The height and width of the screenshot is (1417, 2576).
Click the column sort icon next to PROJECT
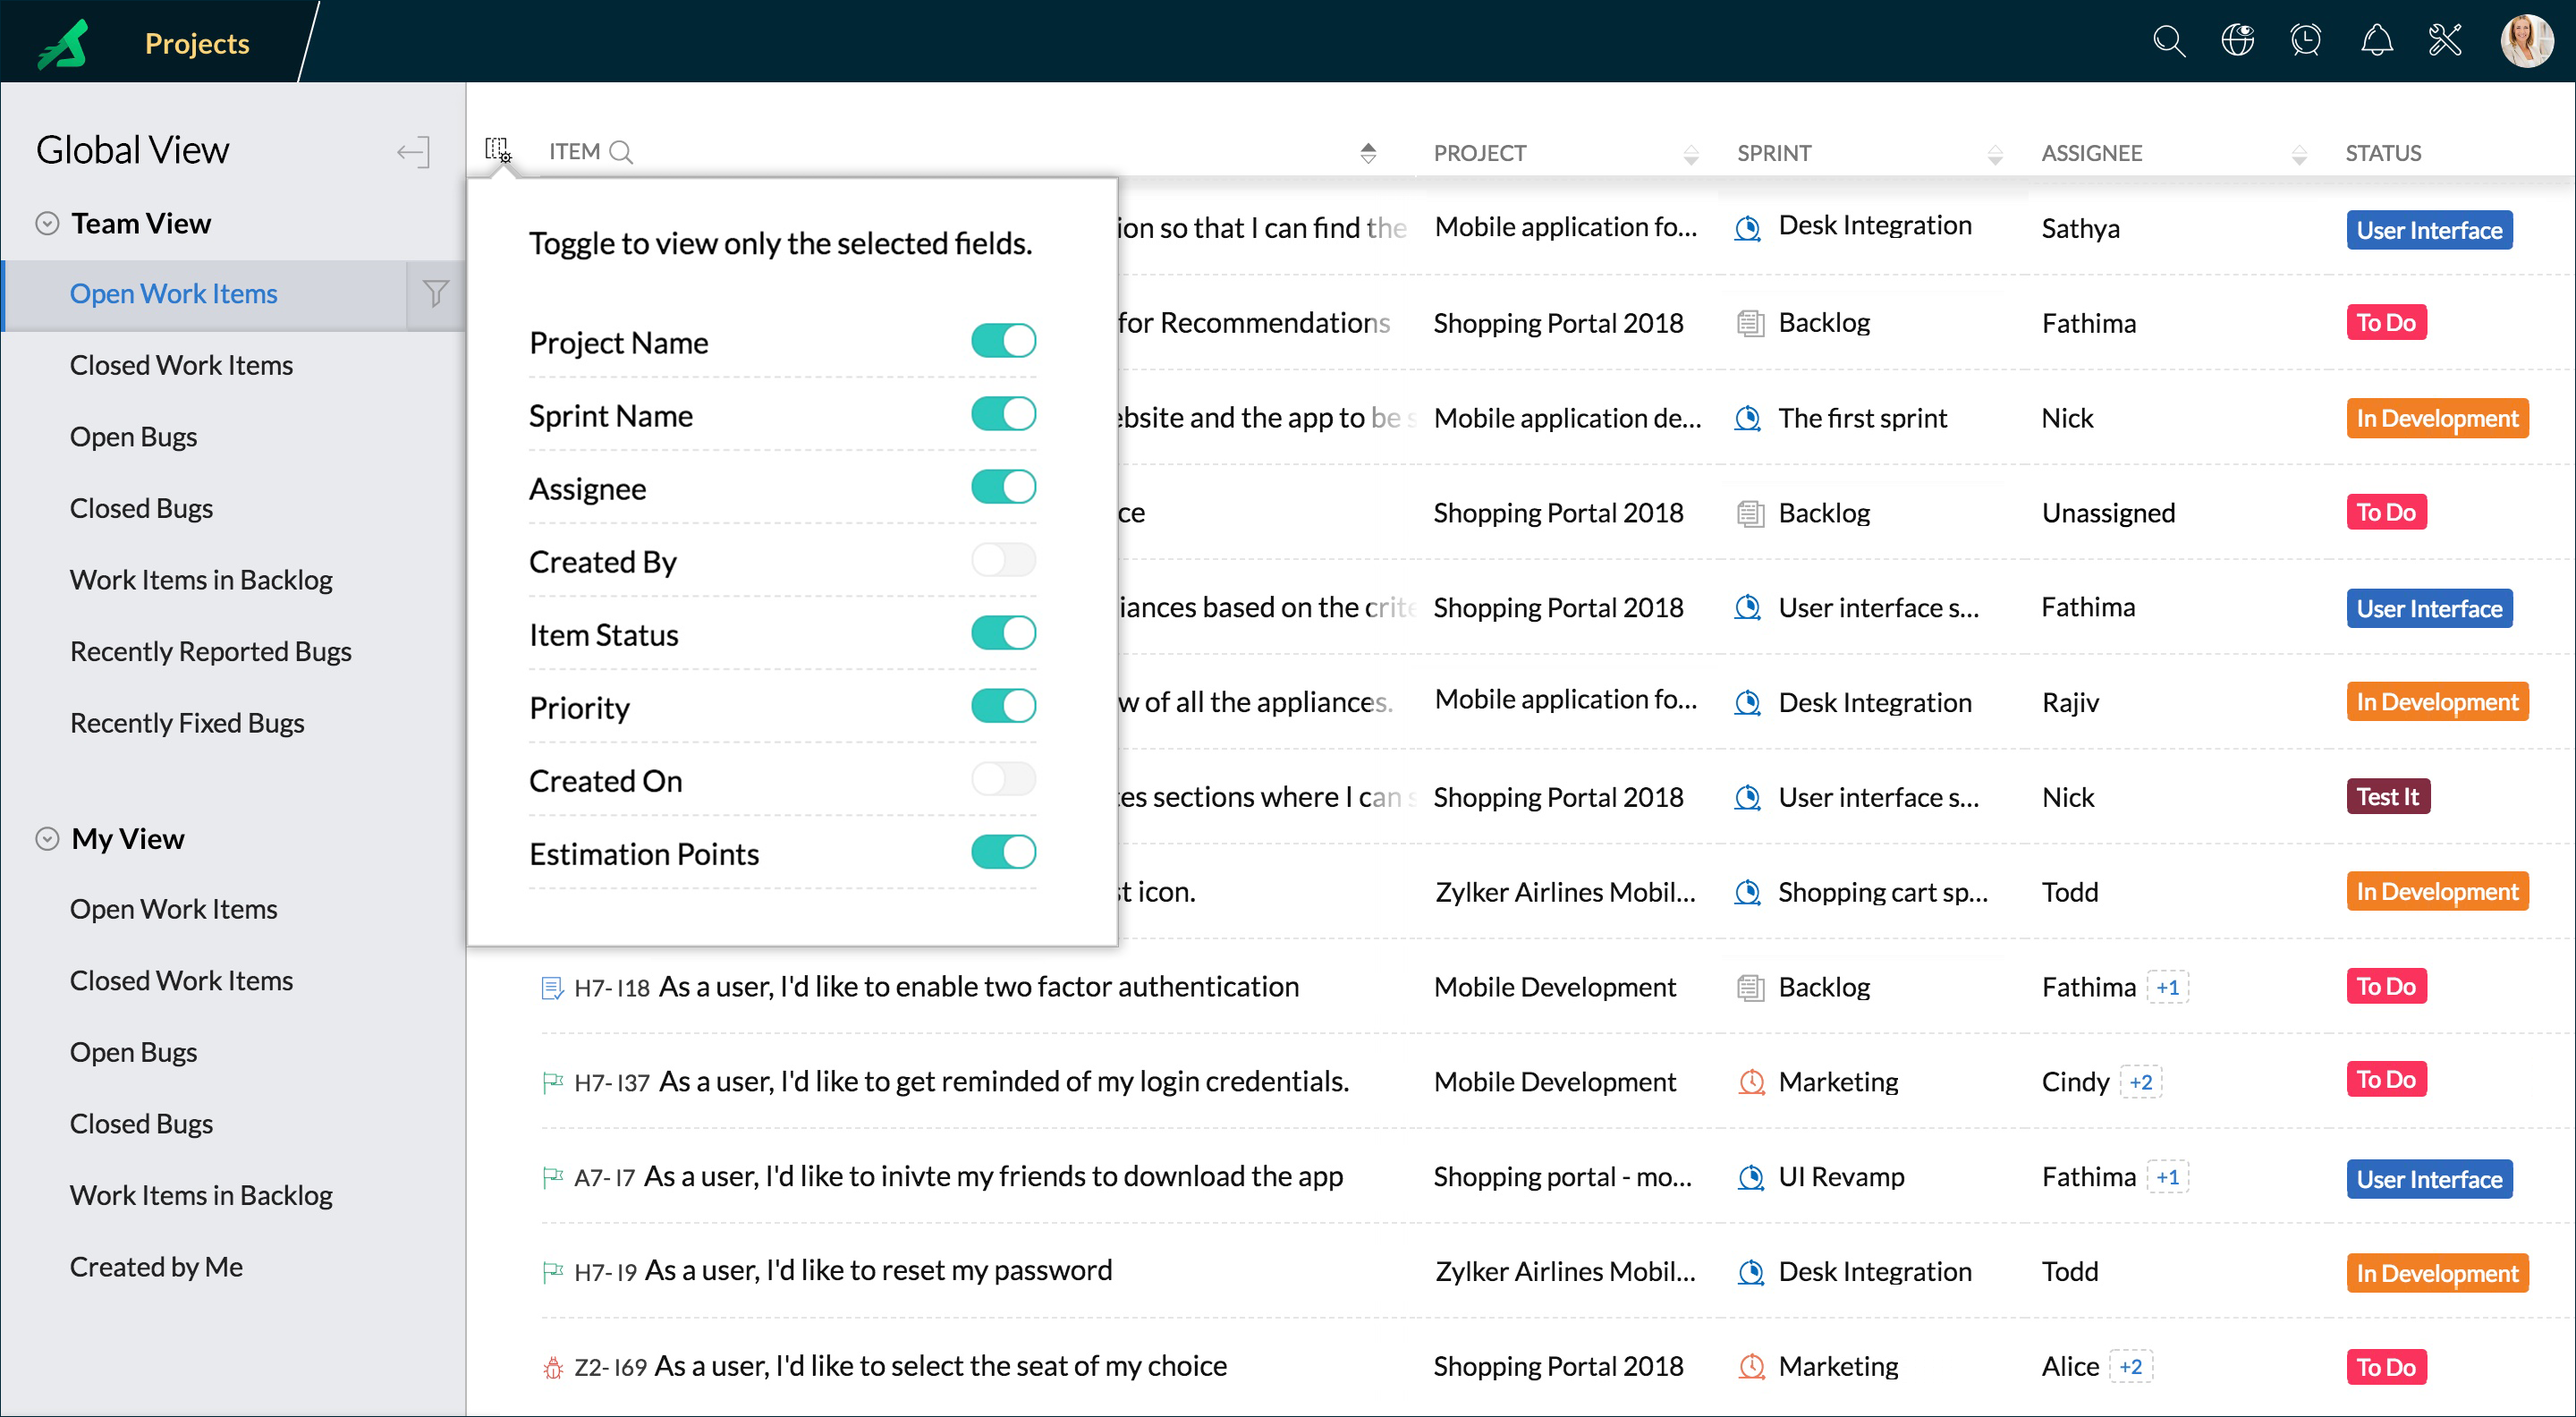pos(1680,152)
